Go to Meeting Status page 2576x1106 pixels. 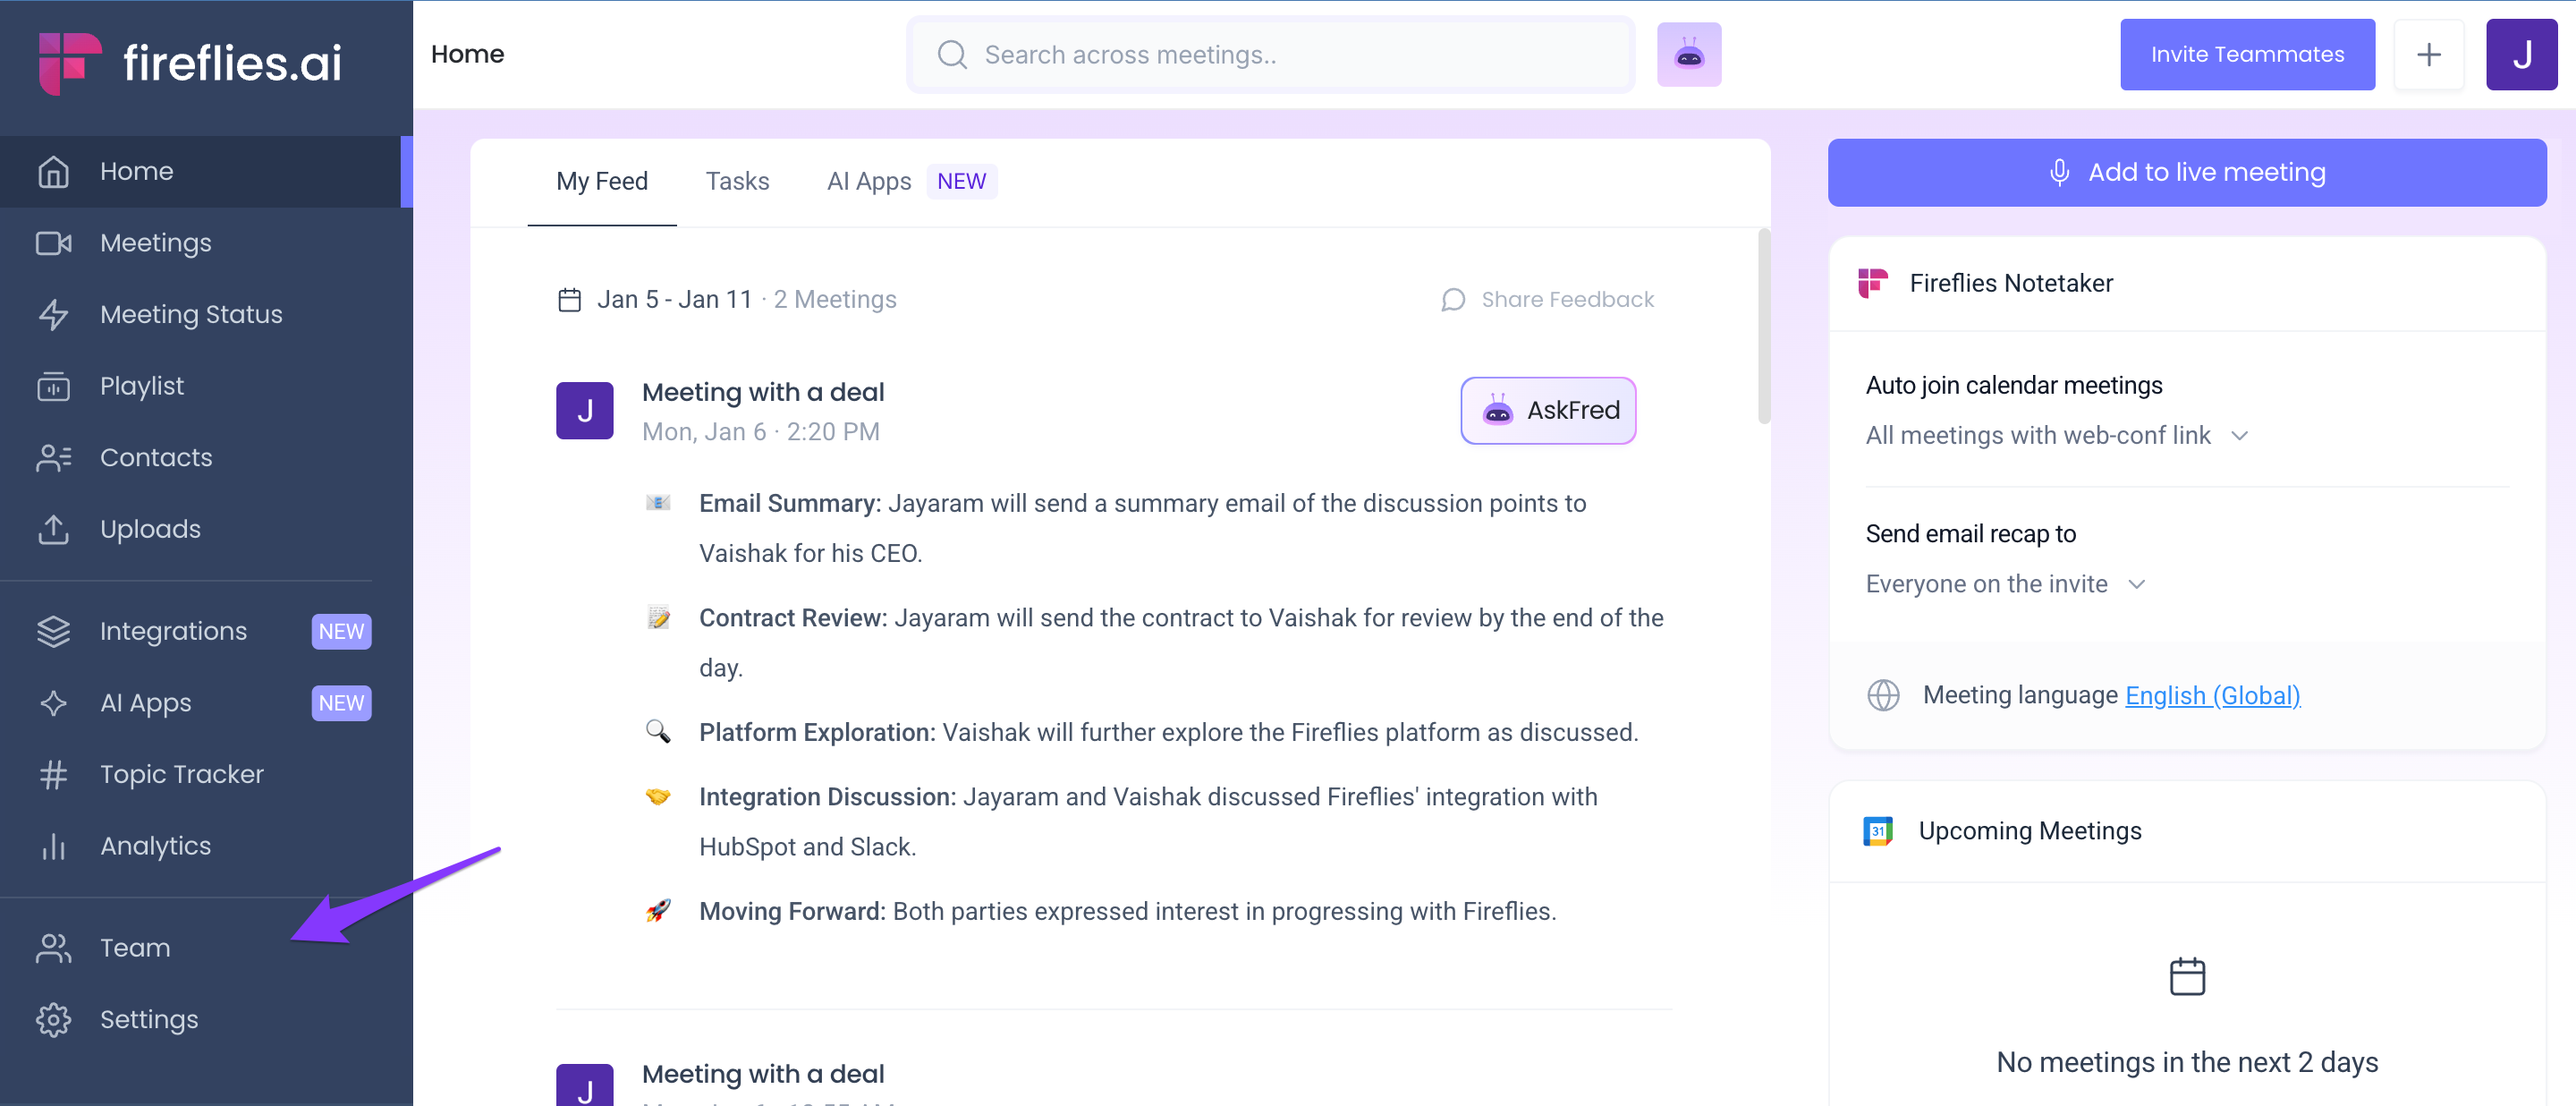[x=205, y=314]
